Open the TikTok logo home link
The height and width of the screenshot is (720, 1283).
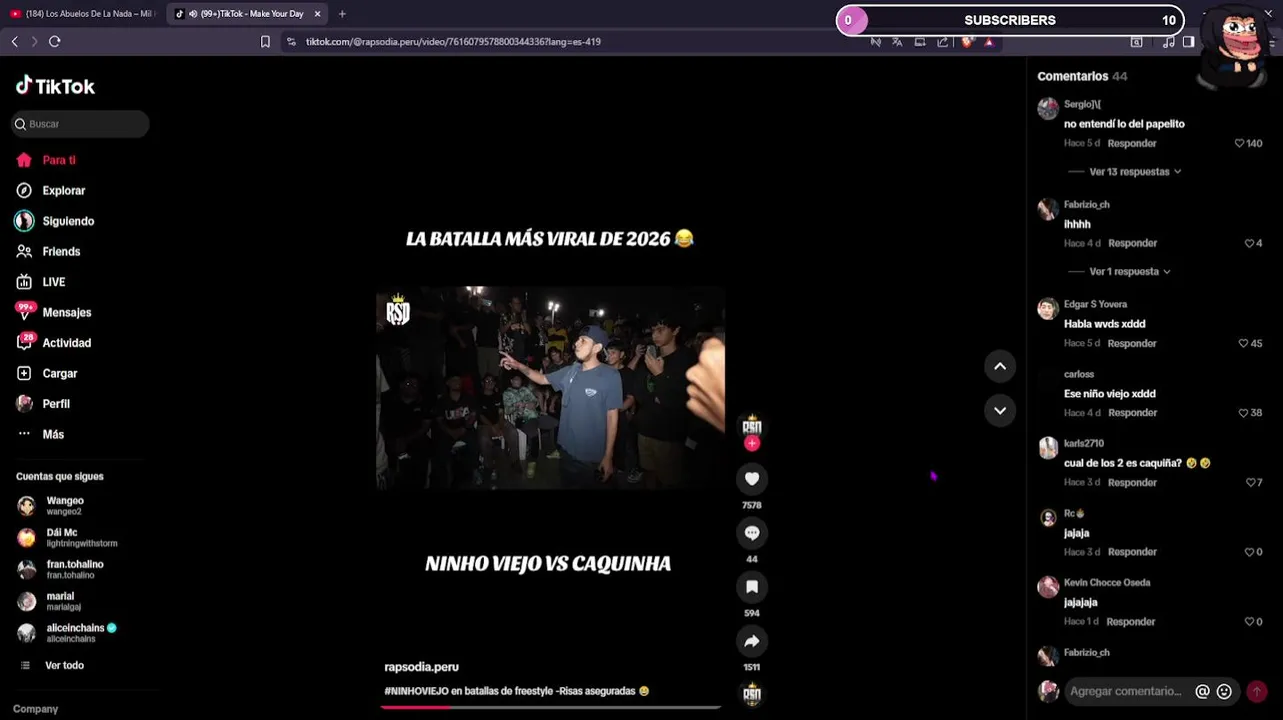click(55, 86)
